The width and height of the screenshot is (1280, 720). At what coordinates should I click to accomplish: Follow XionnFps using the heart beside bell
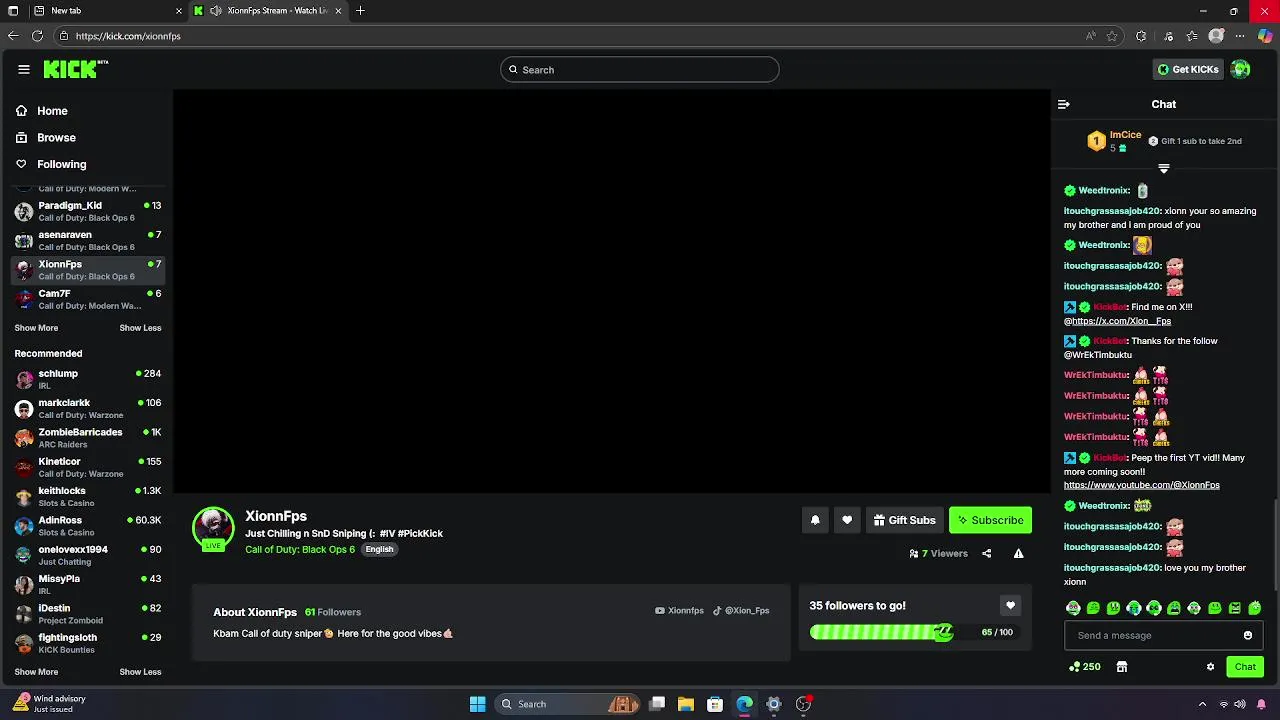[847, 520]
